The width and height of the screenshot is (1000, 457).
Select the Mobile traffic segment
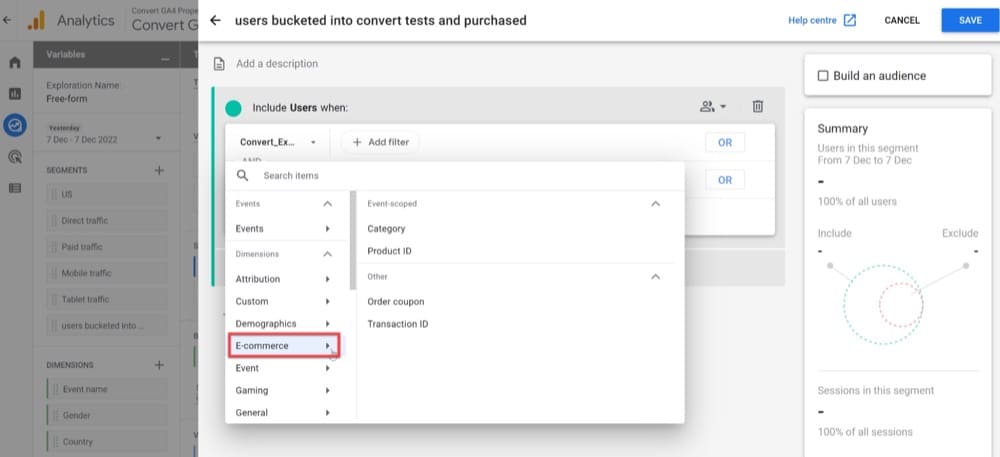(x=107, y=273)
